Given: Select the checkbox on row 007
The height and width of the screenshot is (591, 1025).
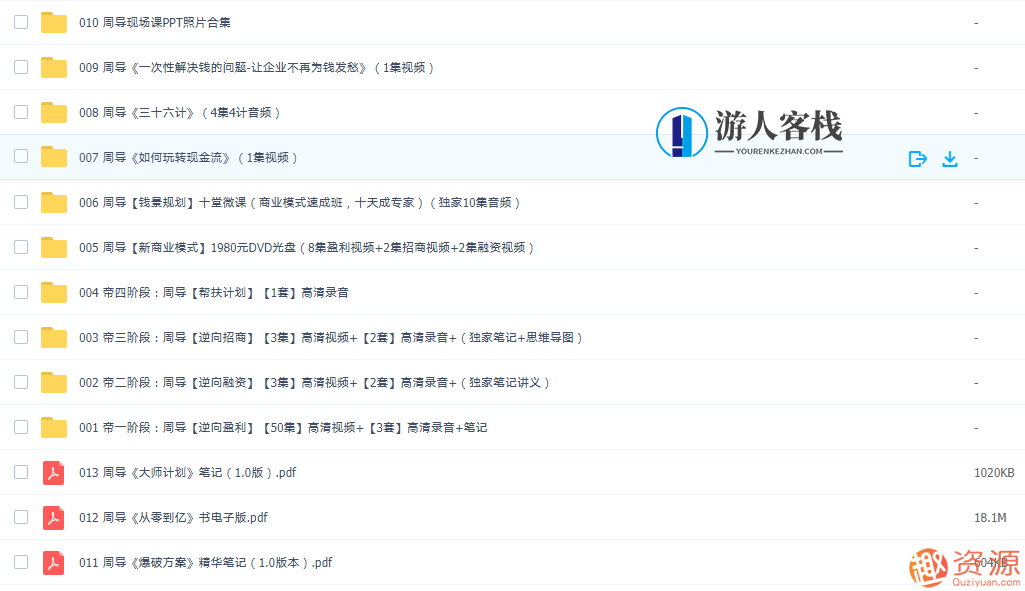Looking at the screenshot, I should [x=20, y=156].
